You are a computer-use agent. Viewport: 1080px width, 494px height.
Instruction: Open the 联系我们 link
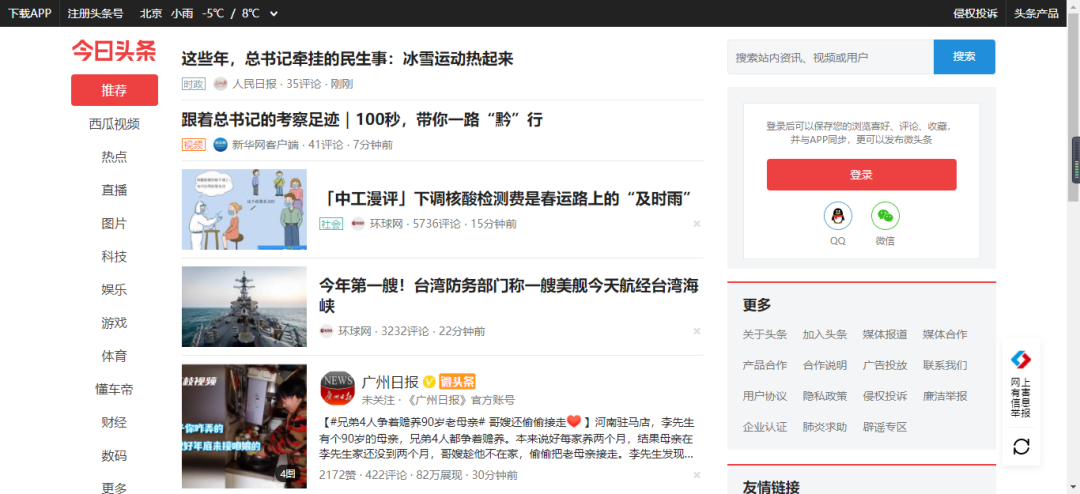tap(945, 365)
